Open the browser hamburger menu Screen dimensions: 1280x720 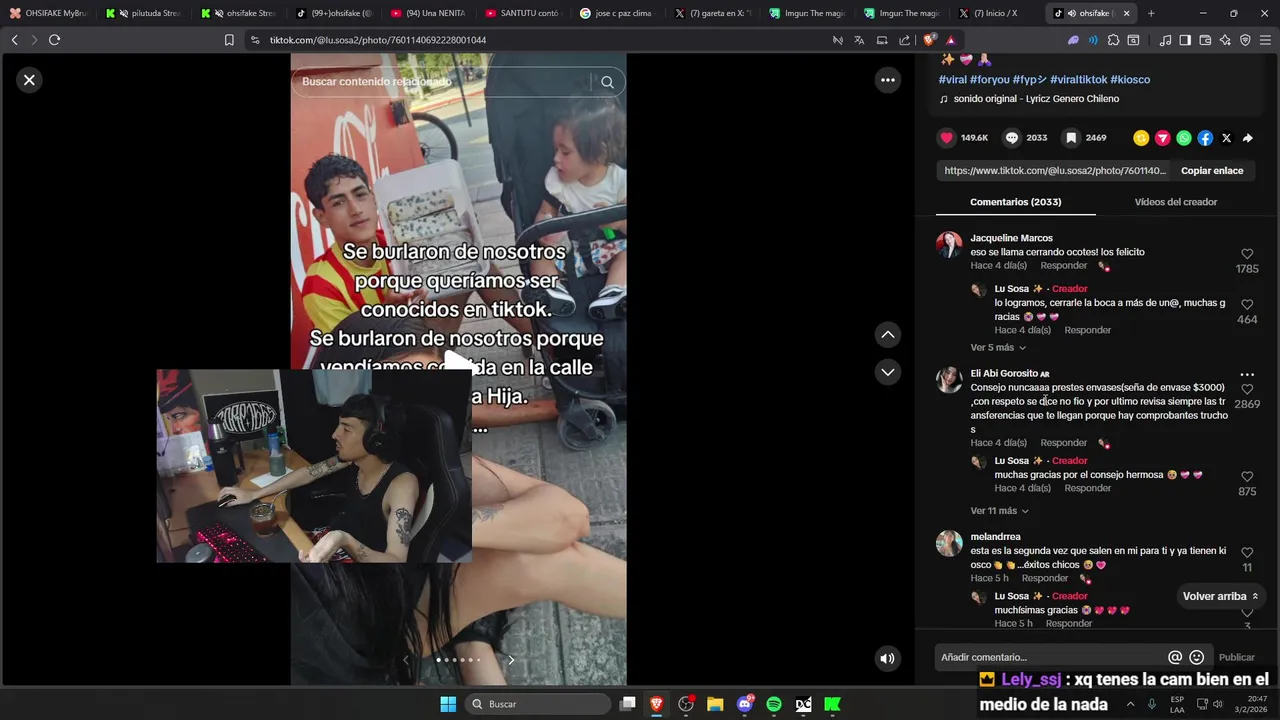point(1265,40)
